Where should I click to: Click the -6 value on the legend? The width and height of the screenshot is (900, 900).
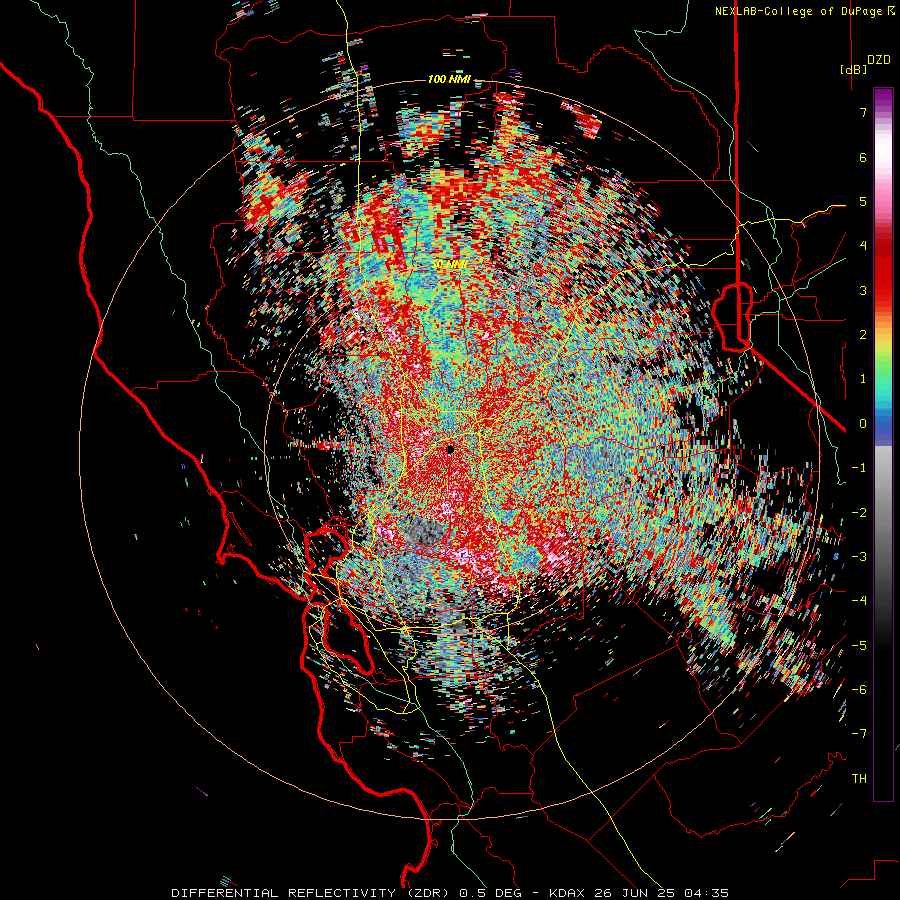pos(859,690)
